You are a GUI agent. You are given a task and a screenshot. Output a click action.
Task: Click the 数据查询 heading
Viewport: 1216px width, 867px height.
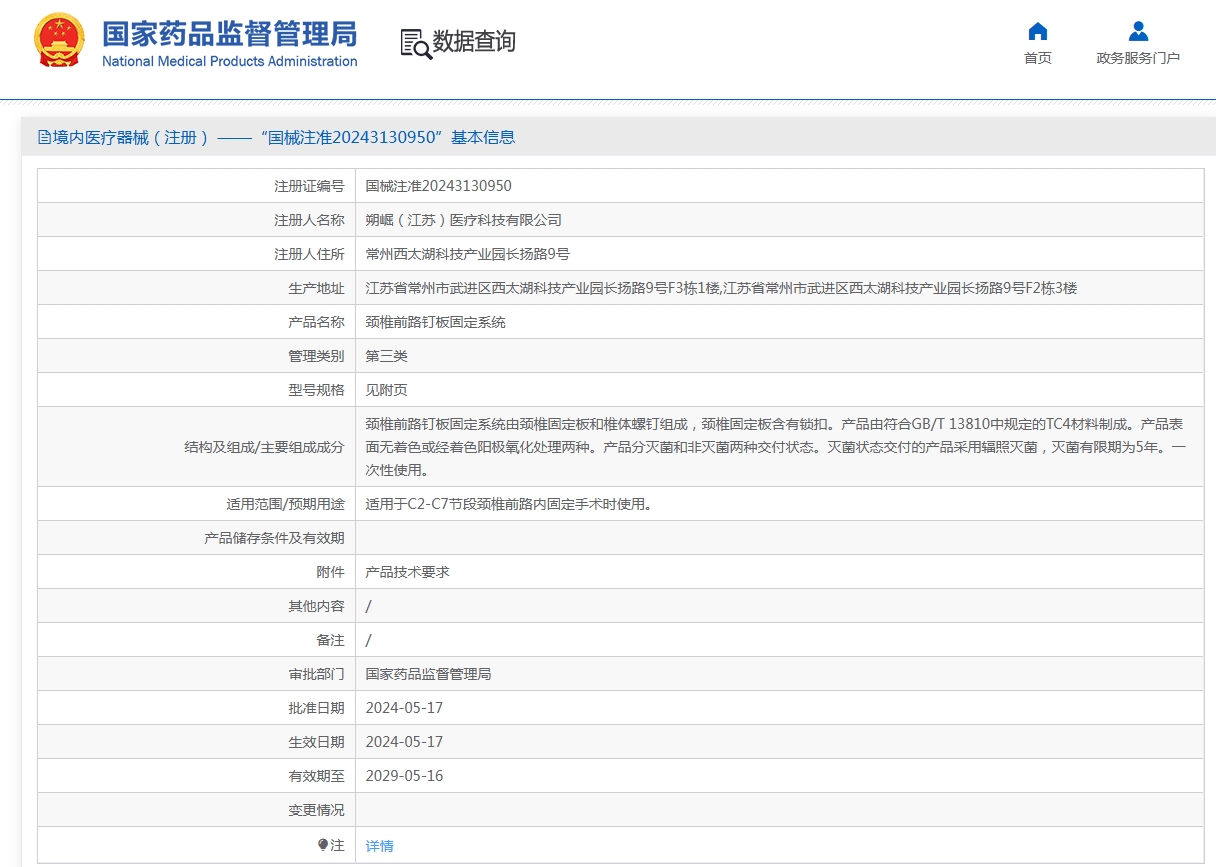(474, 42)
